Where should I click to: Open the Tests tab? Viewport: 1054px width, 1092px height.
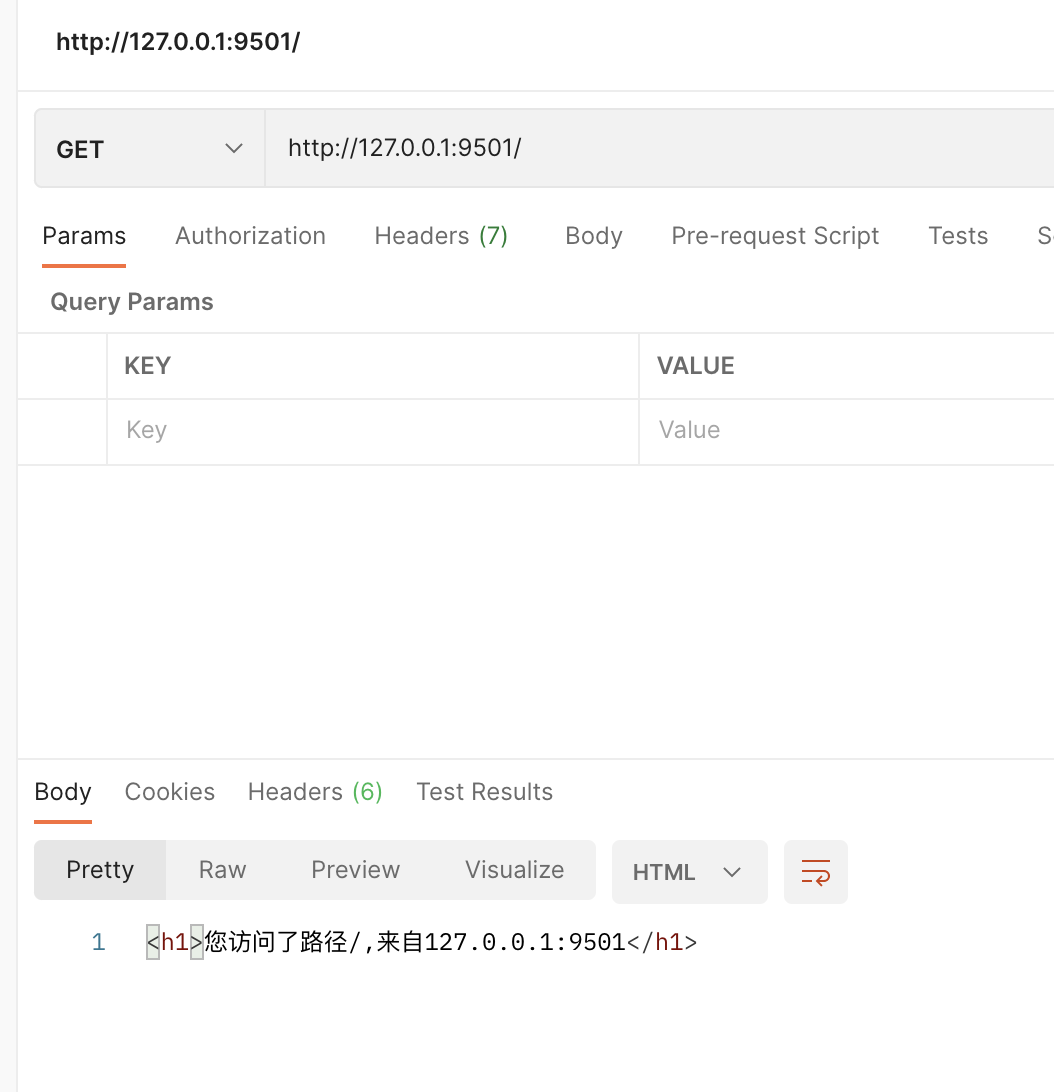(x=958, y=236)
